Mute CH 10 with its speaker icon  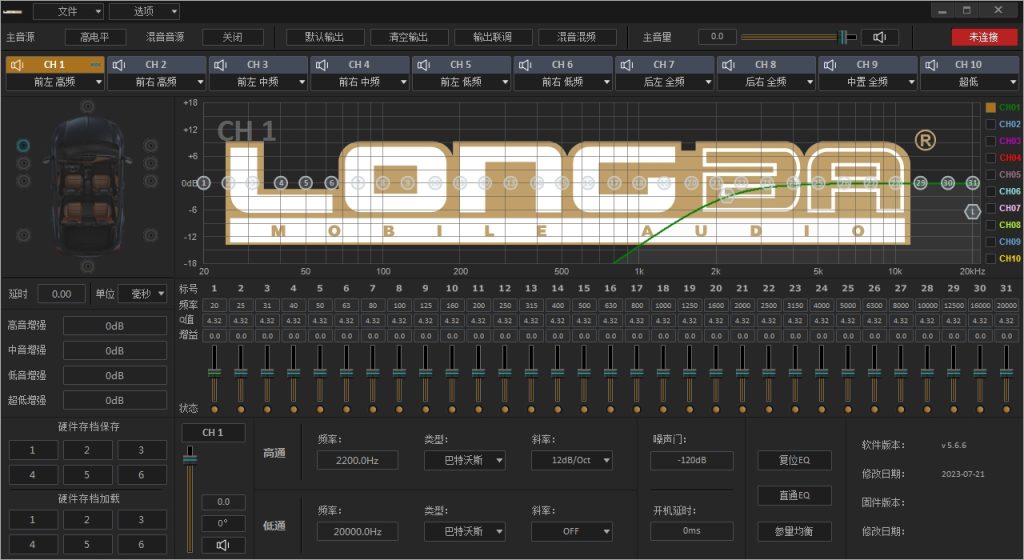tap(931, 65)
